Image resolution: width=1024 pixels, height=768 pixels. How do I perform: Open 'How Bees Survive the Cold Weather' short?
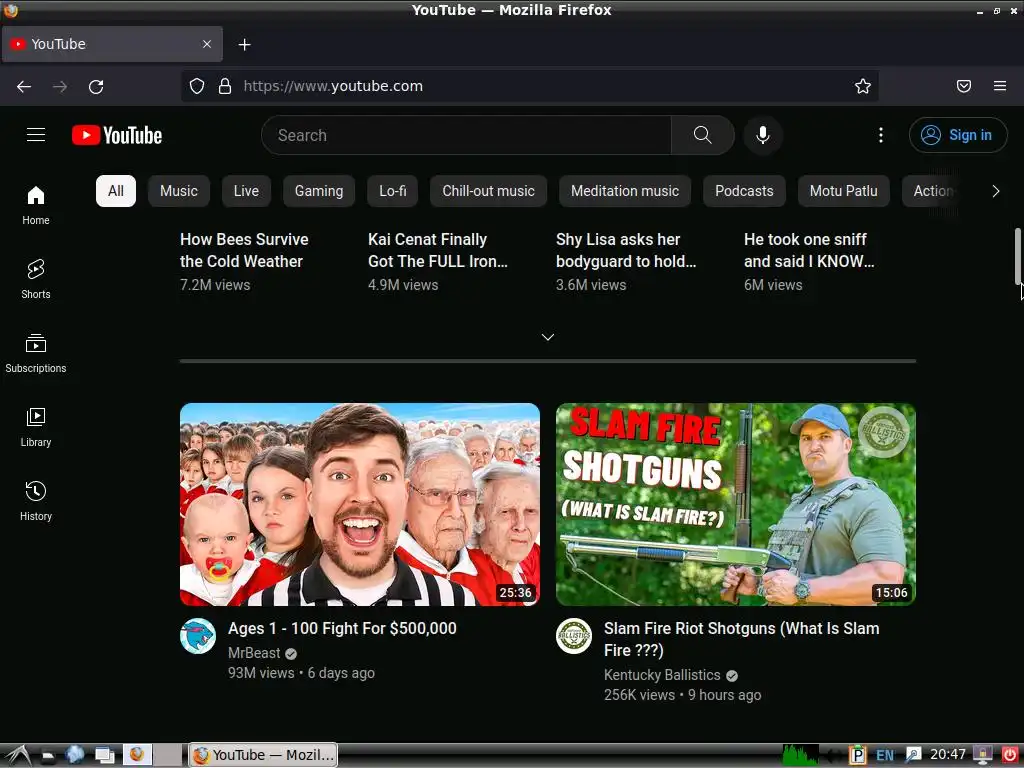(x=244, y=250)
